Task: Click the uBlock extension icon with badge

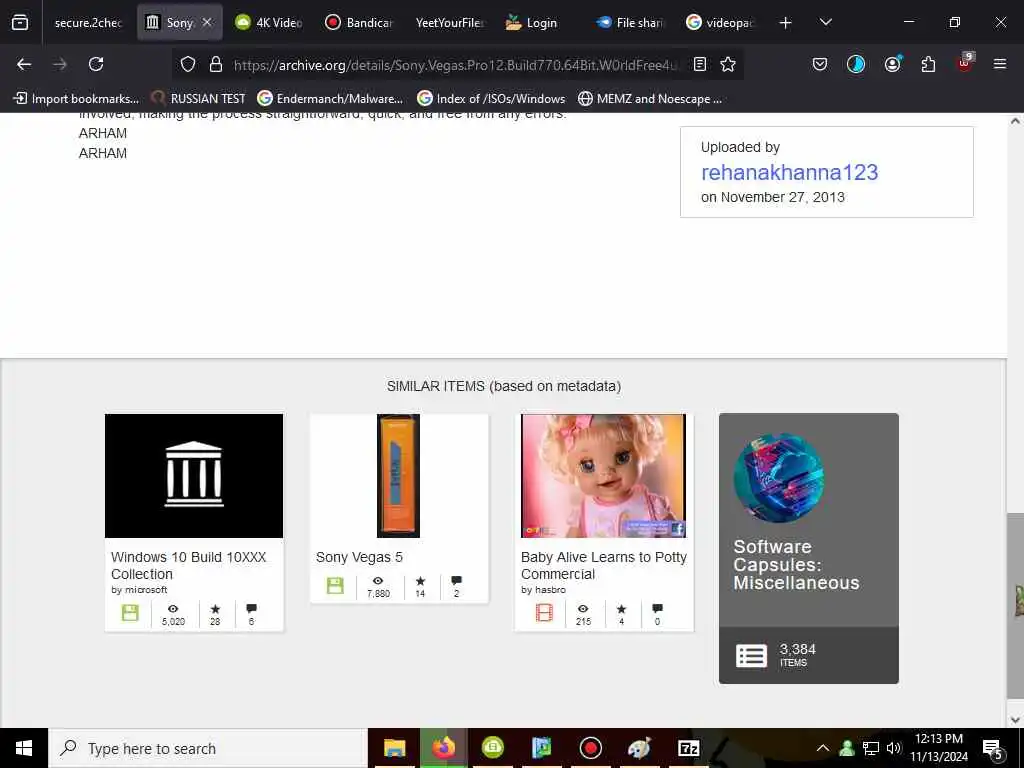Action: click(965, 63)
